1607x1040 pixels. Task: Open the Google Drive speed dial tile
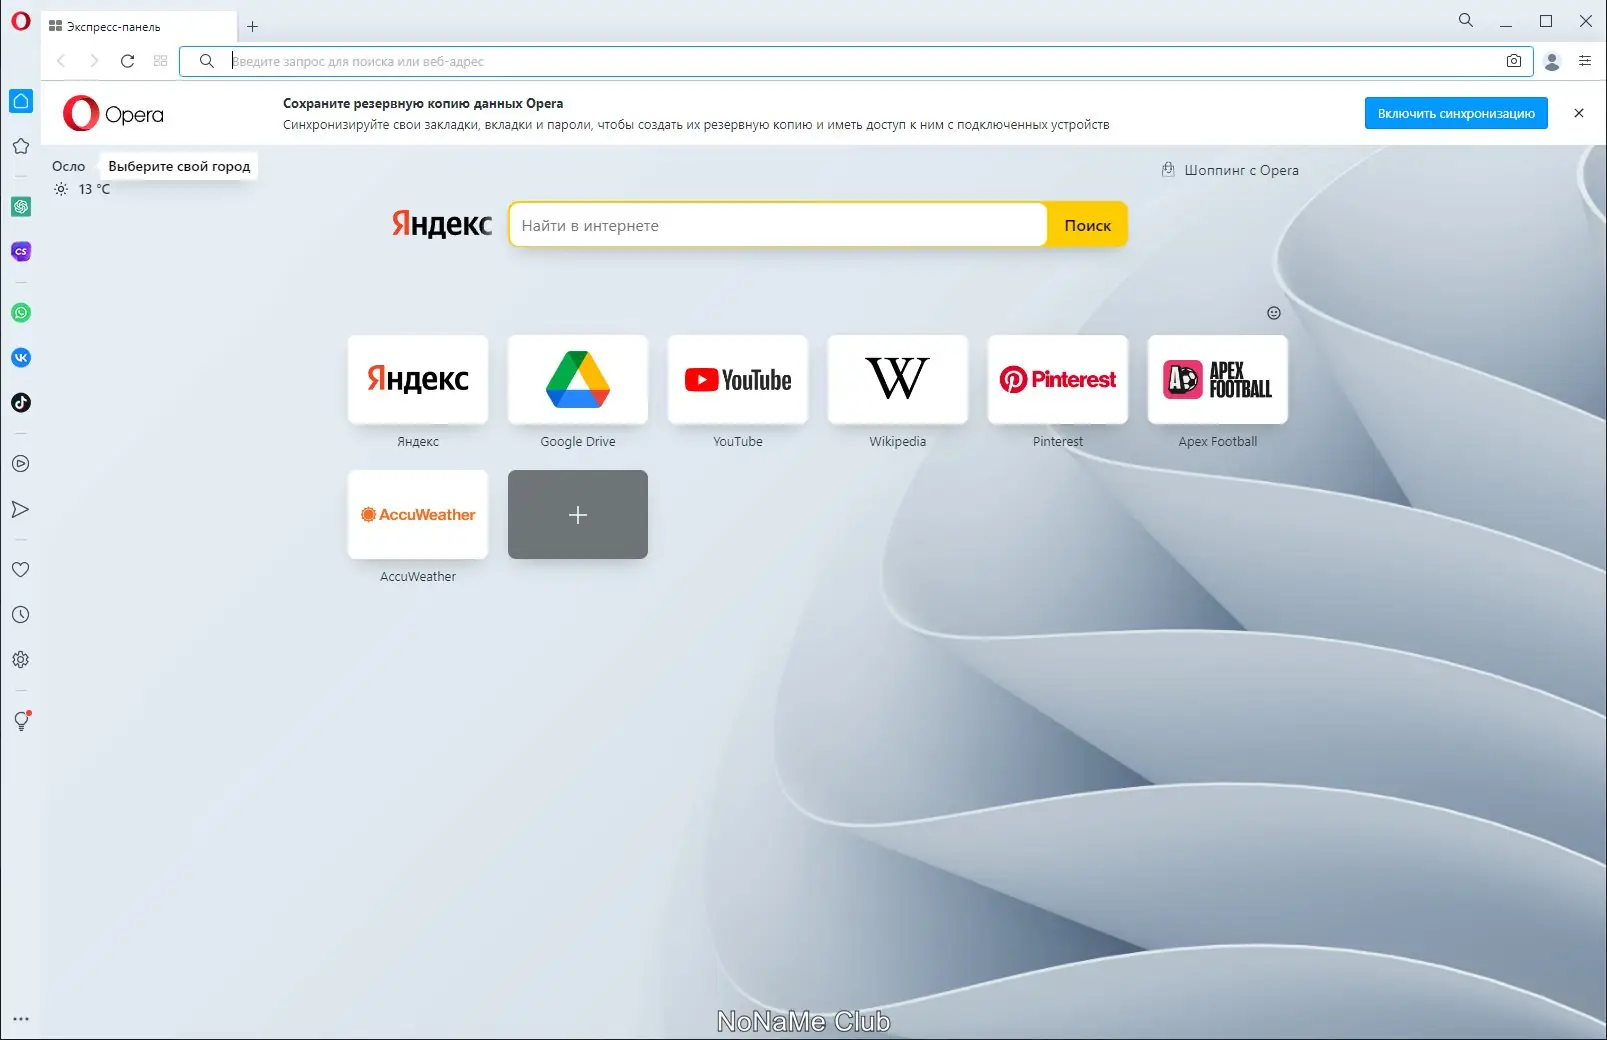578,379
